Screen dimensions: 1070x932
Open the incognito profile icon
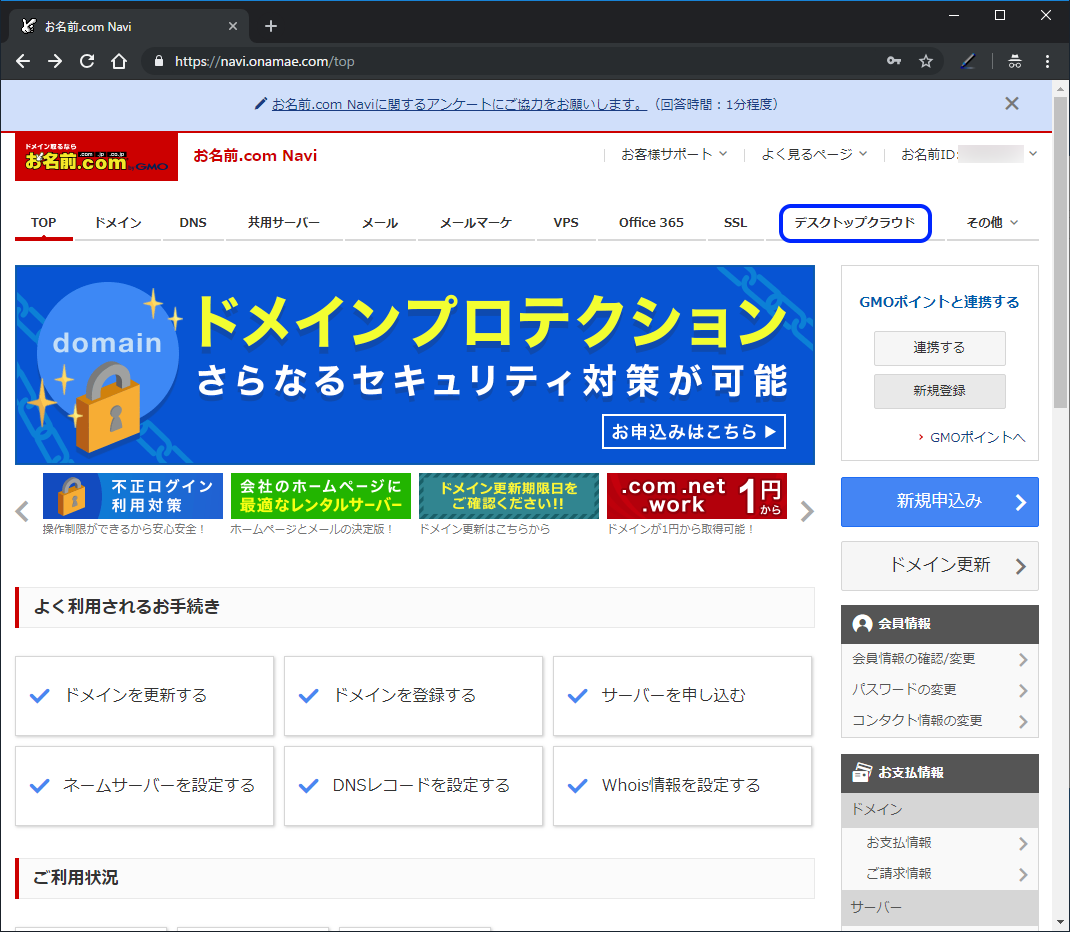1015,61
